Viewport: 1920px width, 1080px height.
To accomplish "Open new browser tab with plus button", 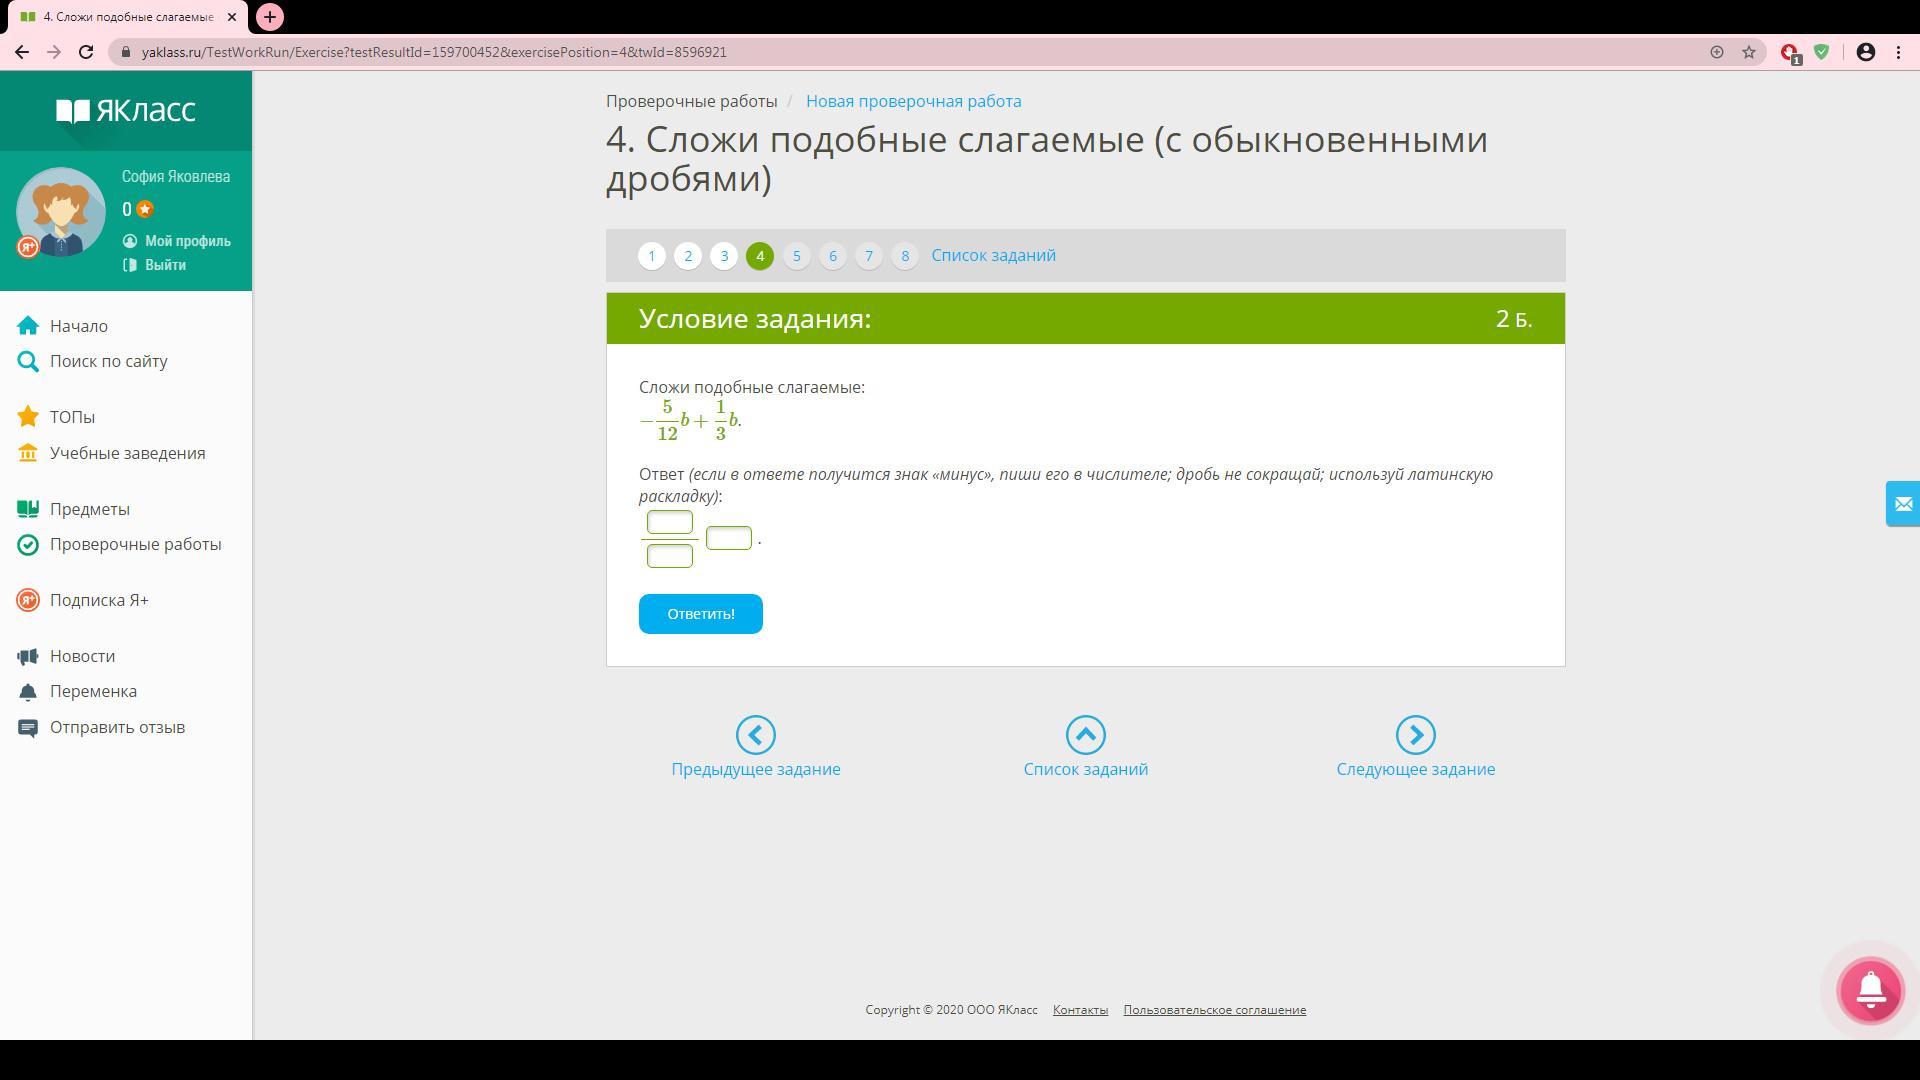I will coord(269,17).
